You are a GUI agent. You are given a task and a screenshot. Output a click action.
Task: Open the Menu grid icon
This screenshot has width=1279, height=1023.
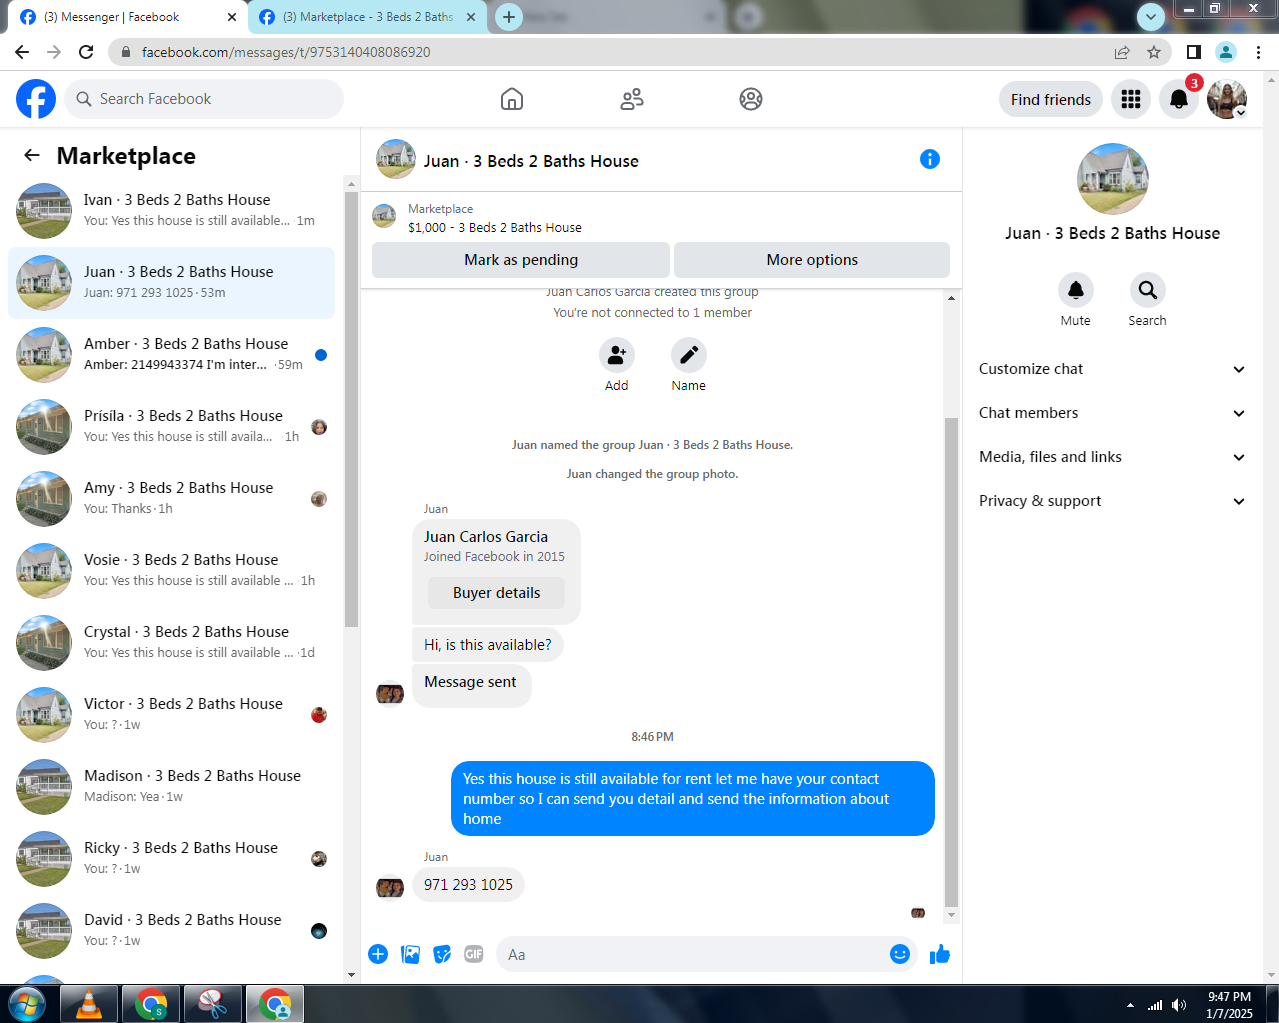[x=1131, y=99]
